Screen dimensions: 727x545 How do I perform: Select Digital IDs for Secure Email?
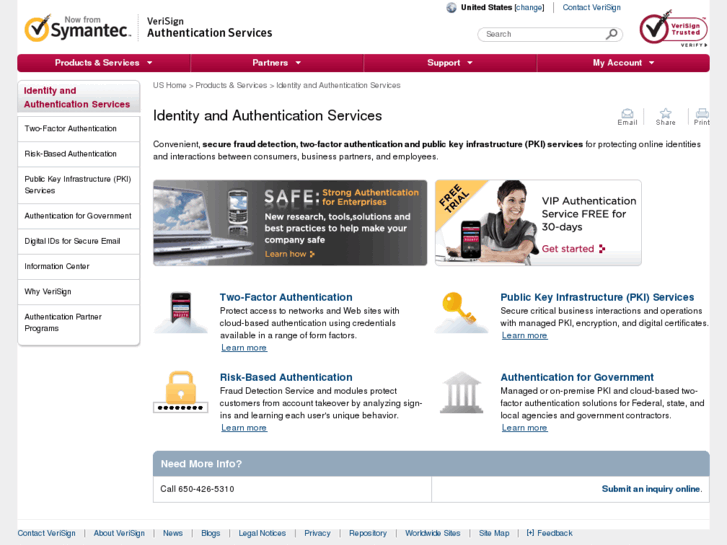pos(72,241)
